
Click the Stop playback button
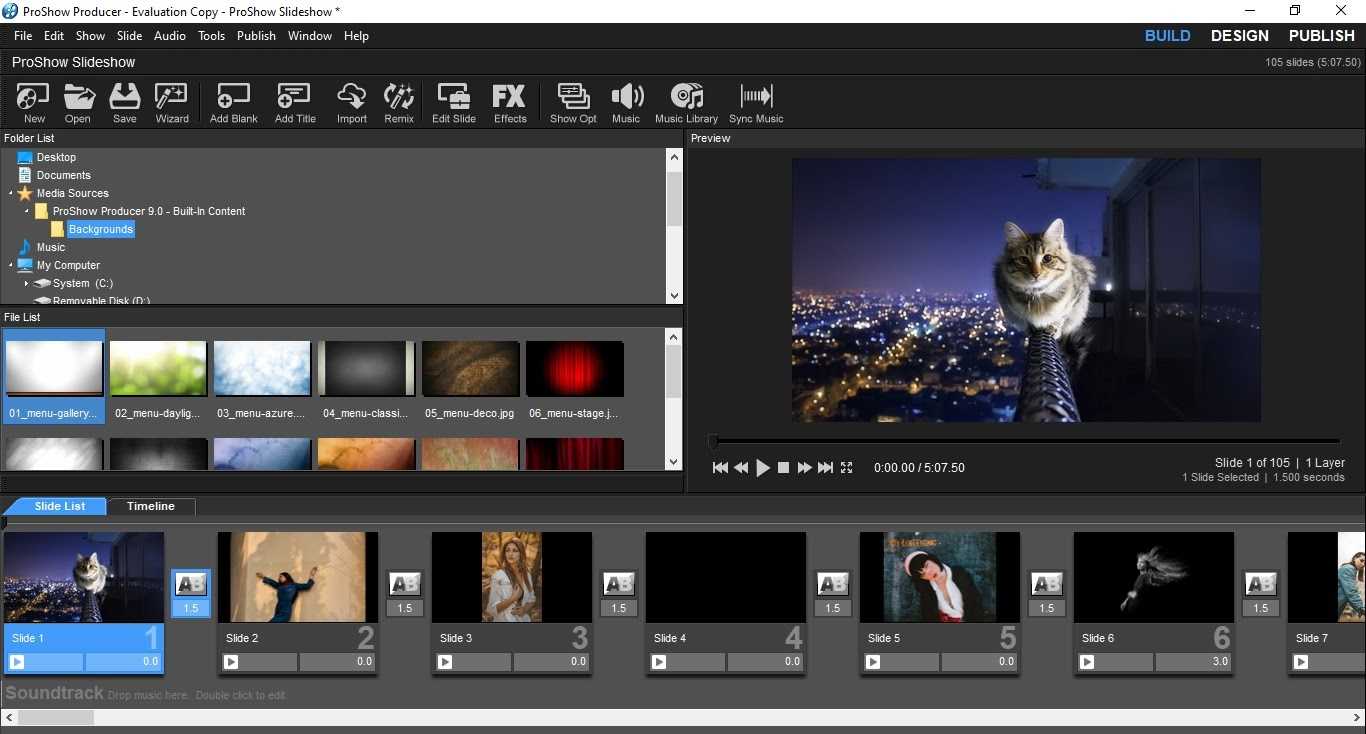coord(783,468)
